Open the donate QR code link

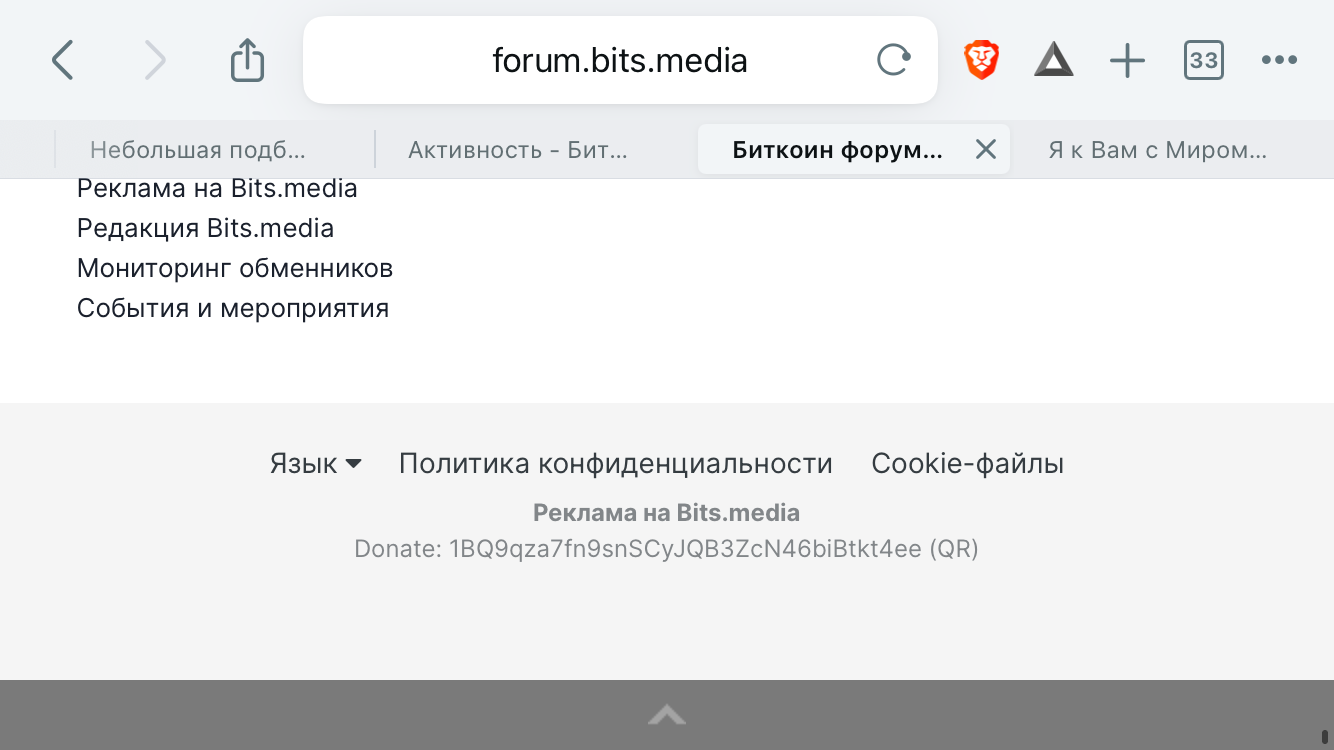pyautogui.click(x=953, y=549)
